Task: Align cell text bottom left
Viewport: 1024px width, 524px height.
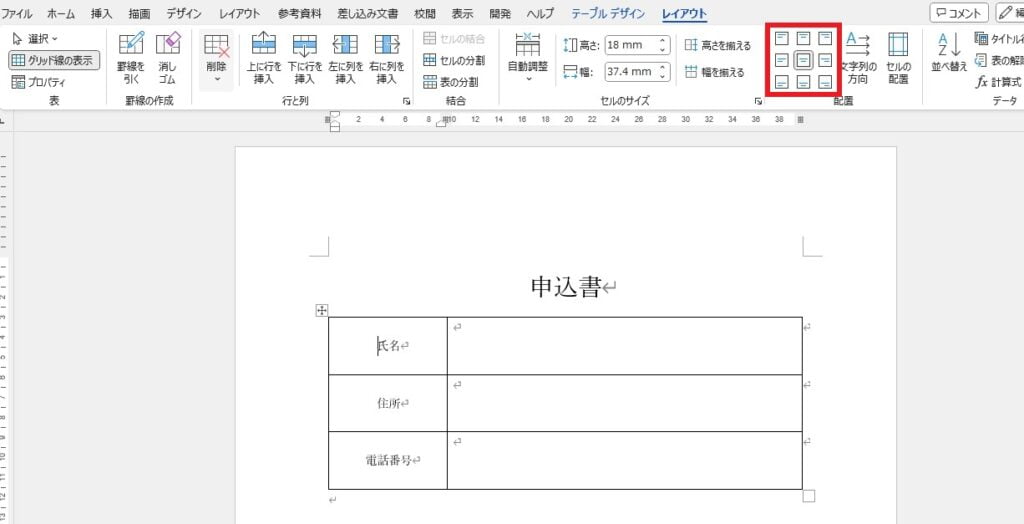Action: (782, 82)
